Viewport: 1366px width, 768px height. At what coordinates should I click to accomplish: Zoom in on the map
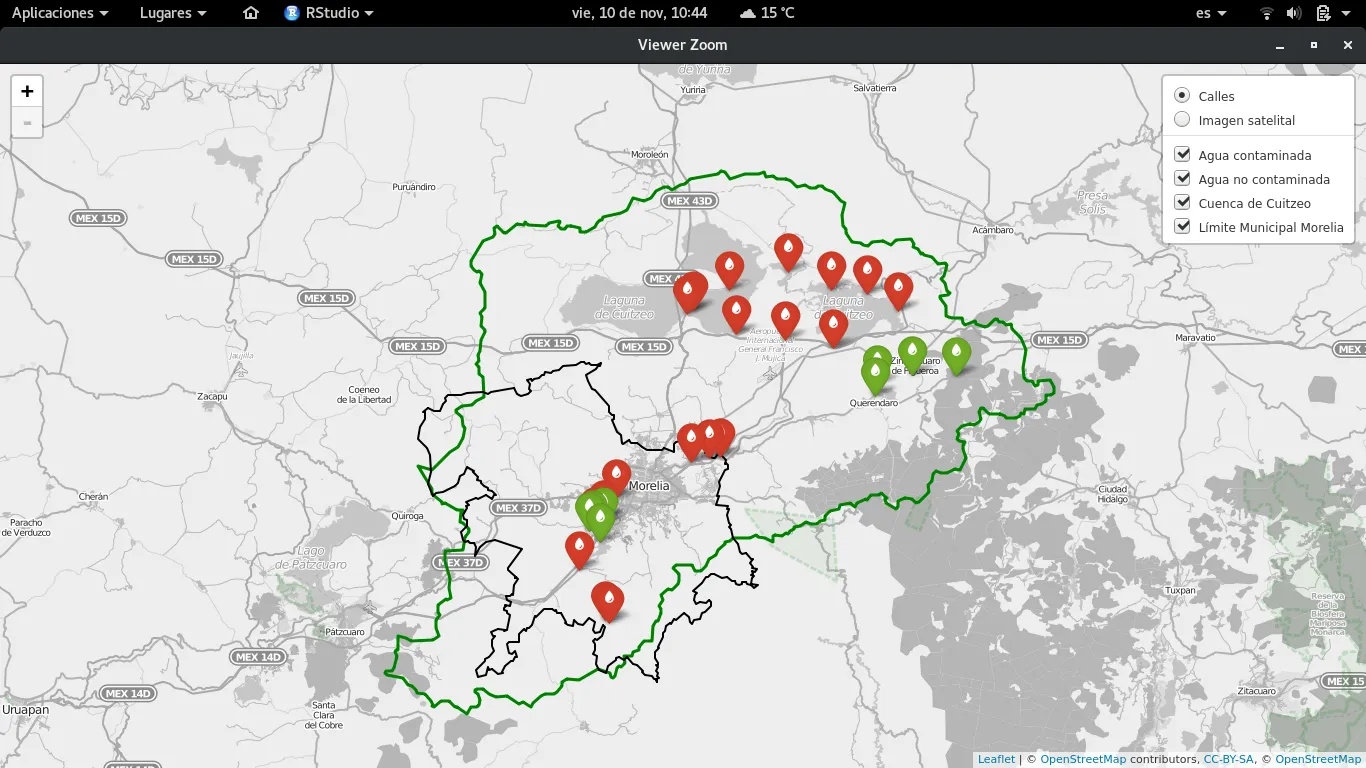pyautogui.click(x=27, y=91)
